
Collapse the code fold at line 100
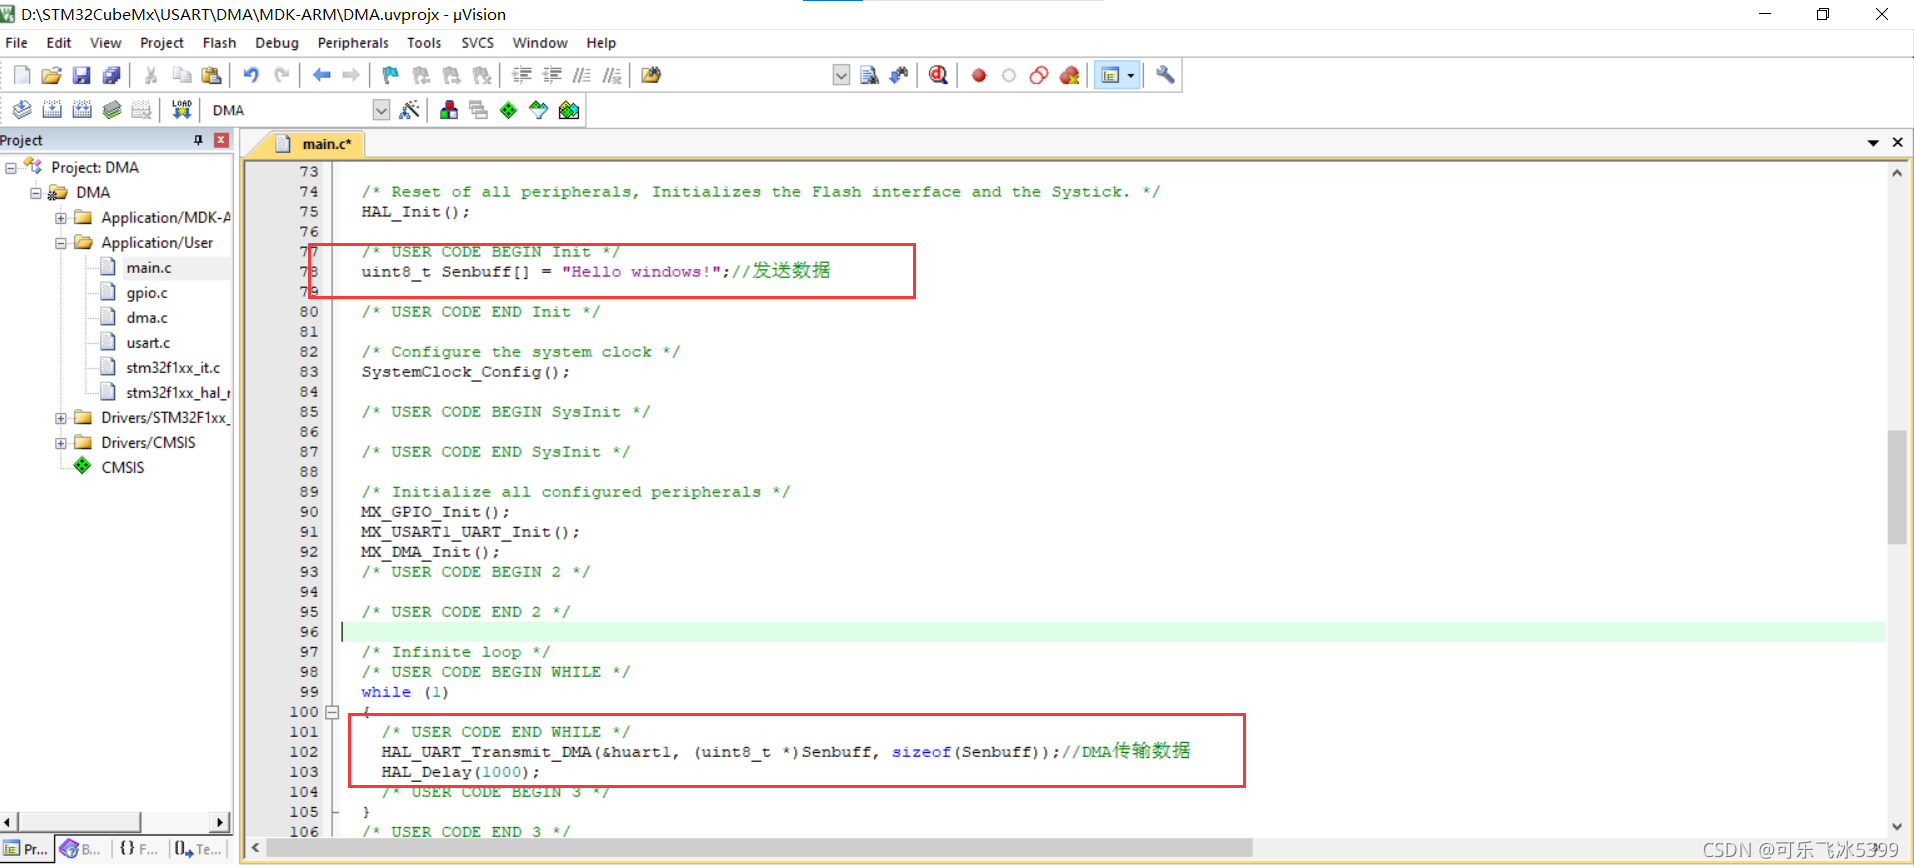(x=332, y=712)
